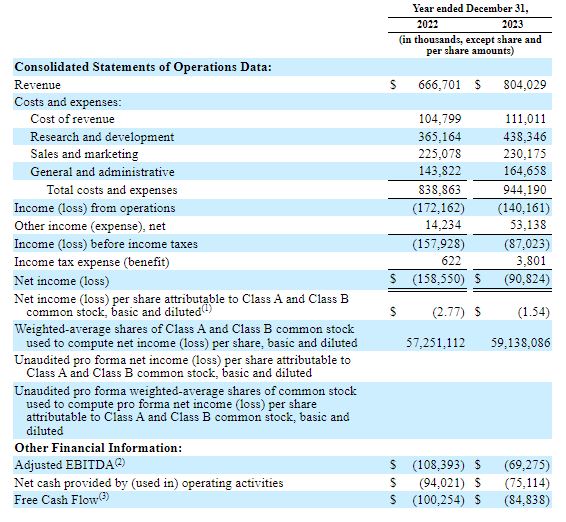Viewport: 566px width, 522px height.
Task: Click the per share value (1.54)
Action: tap(534, 312)
